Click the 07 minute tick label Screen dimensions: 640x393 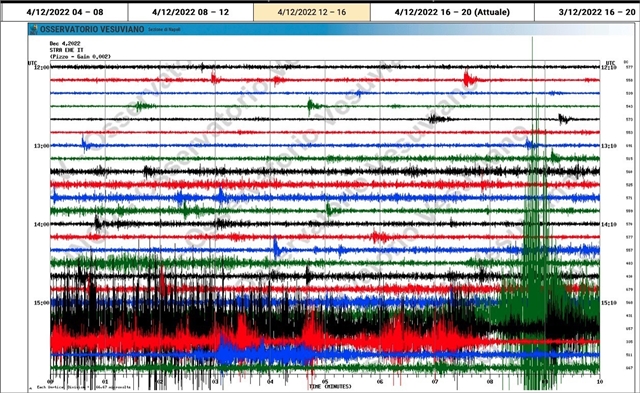point(435,382)
